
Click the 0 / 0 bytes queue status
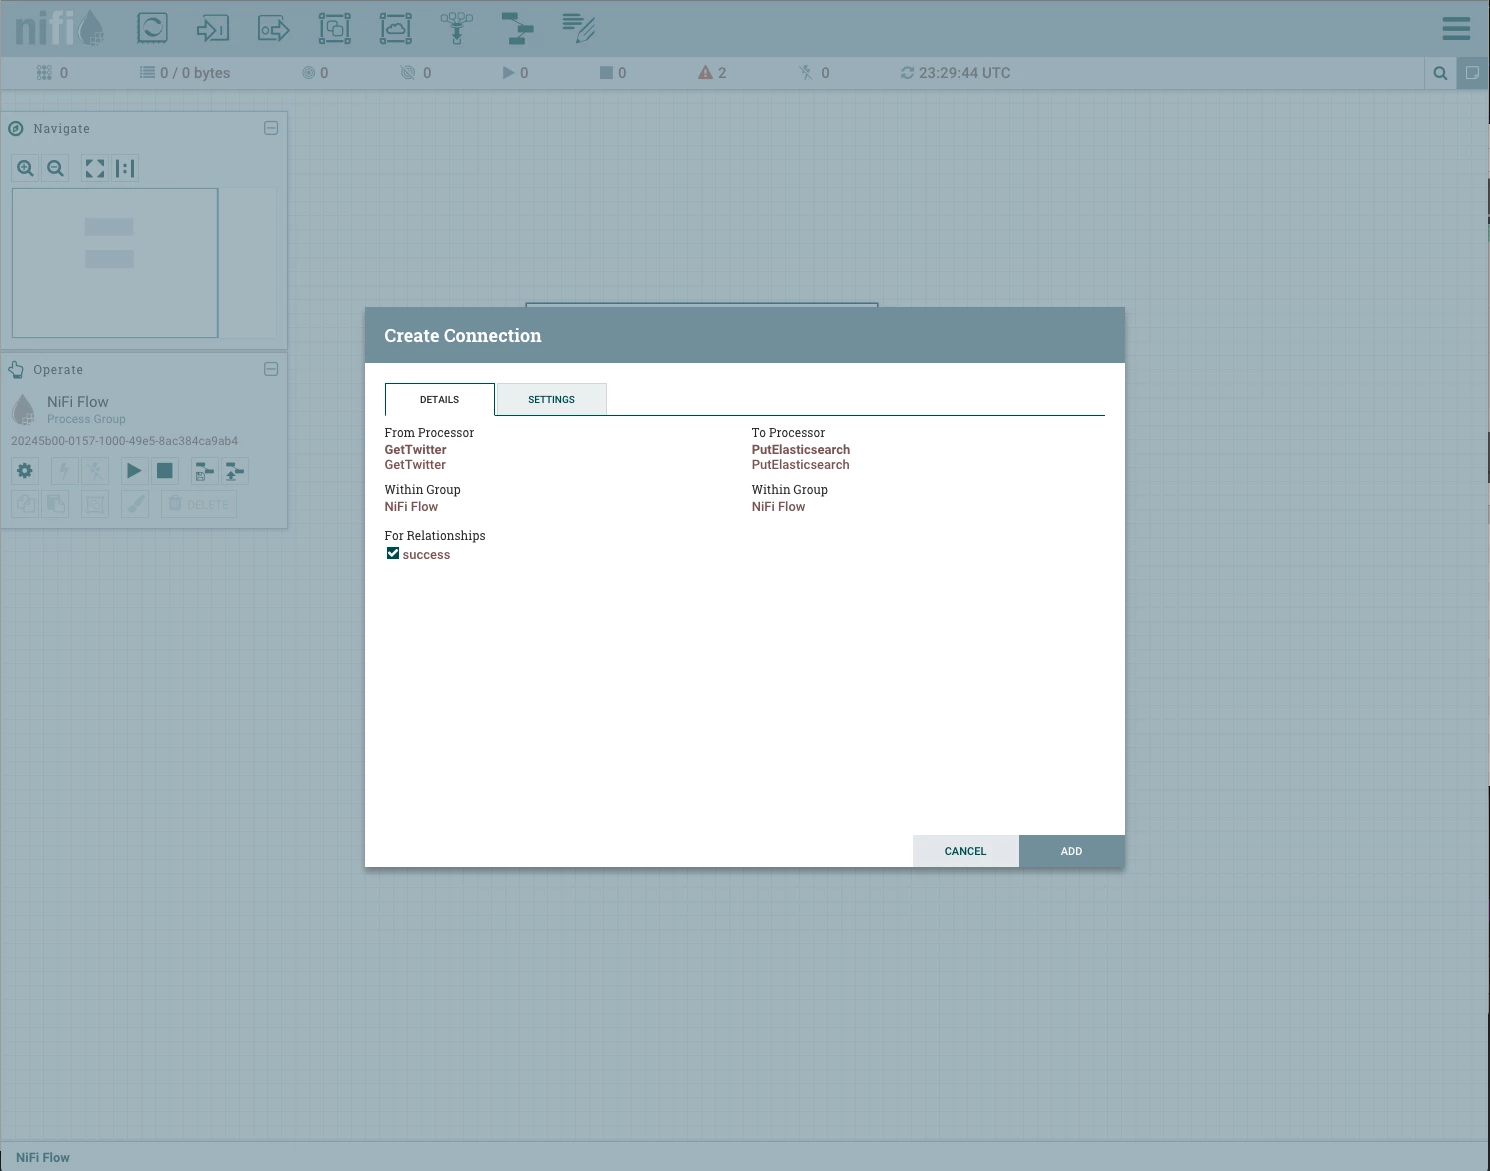pyautogui.click(x=185, y=73)
